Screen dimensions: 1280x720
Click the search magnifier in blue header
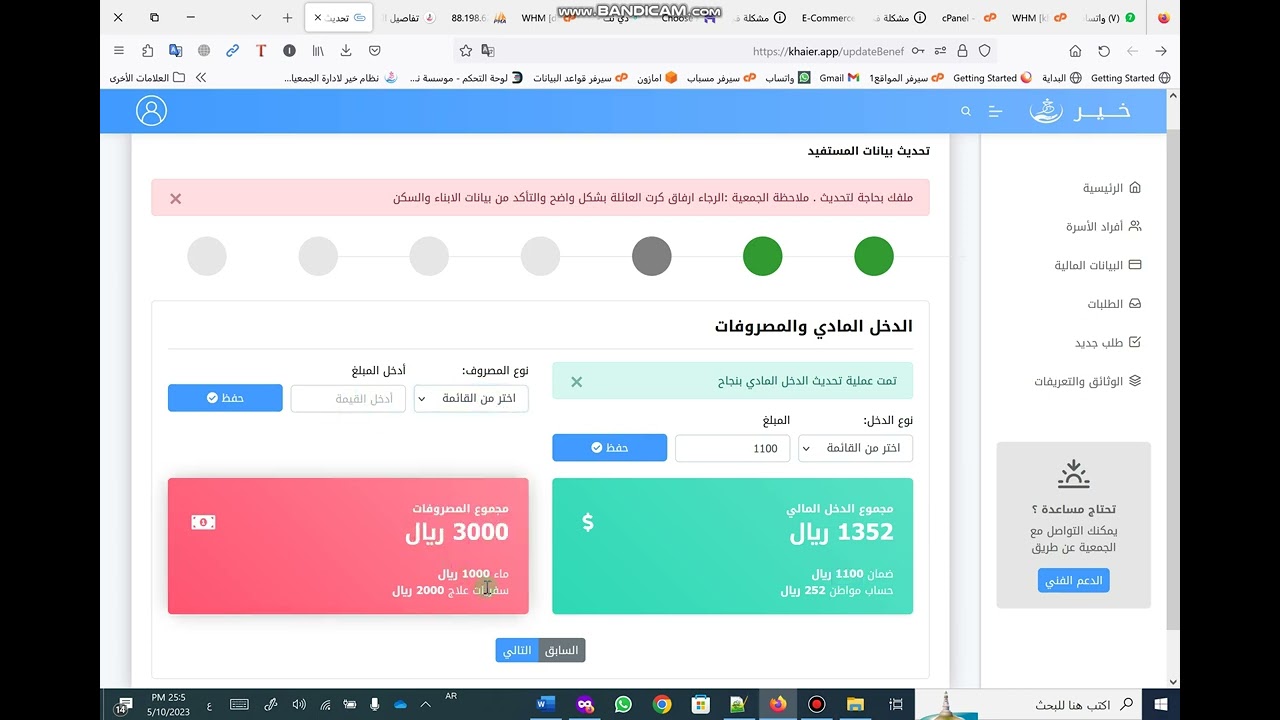coord(966,112)
